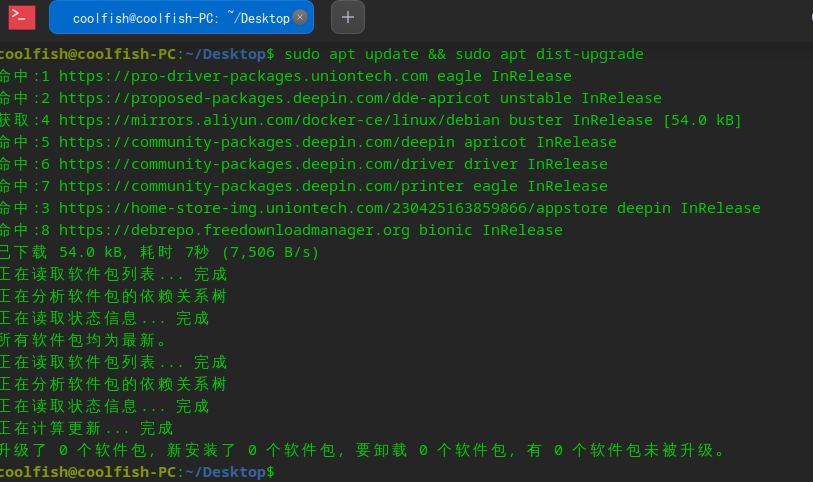Click the community-packages.deepin.com/deepin URL
The image size is (813, 482).
257,142
